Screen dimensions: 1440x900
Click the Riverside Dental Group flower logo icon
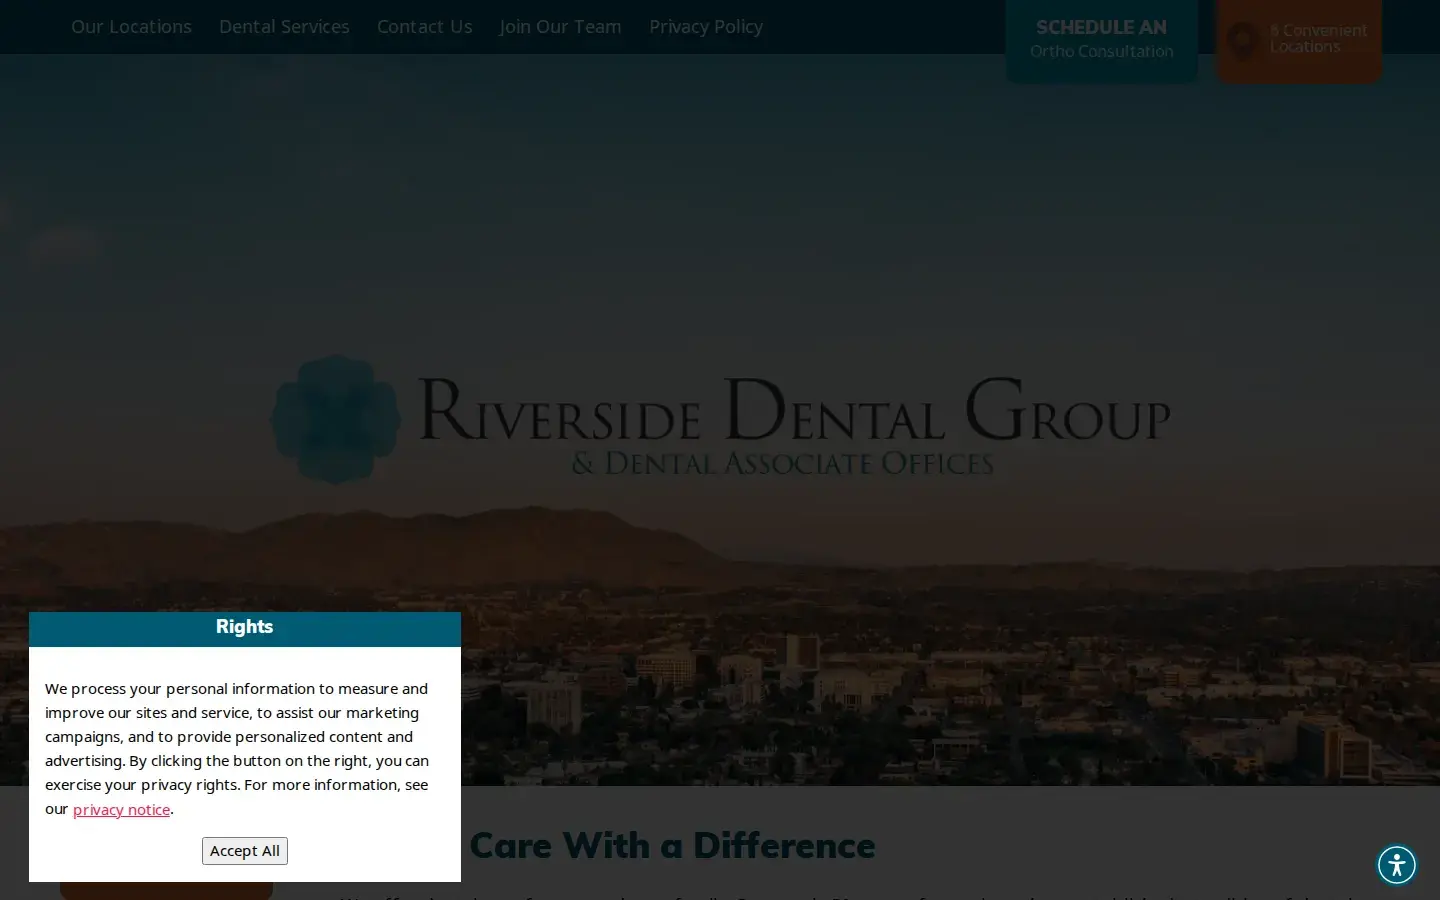pyautogui.click(x=335, y=419)
